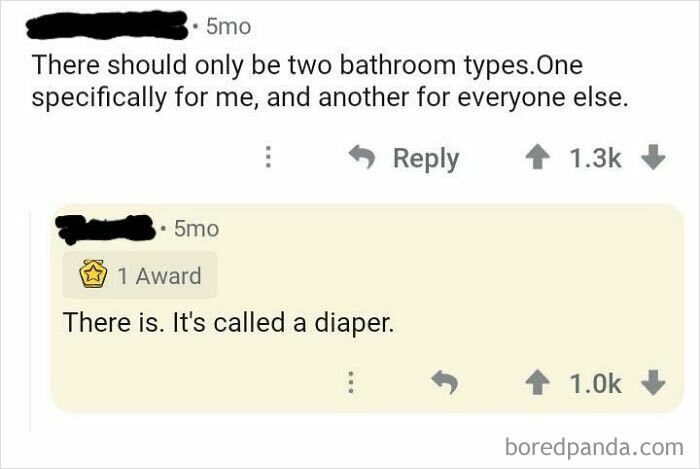
Task: Click the 5mo timestamp on the reply
Action: click(196, 229)
